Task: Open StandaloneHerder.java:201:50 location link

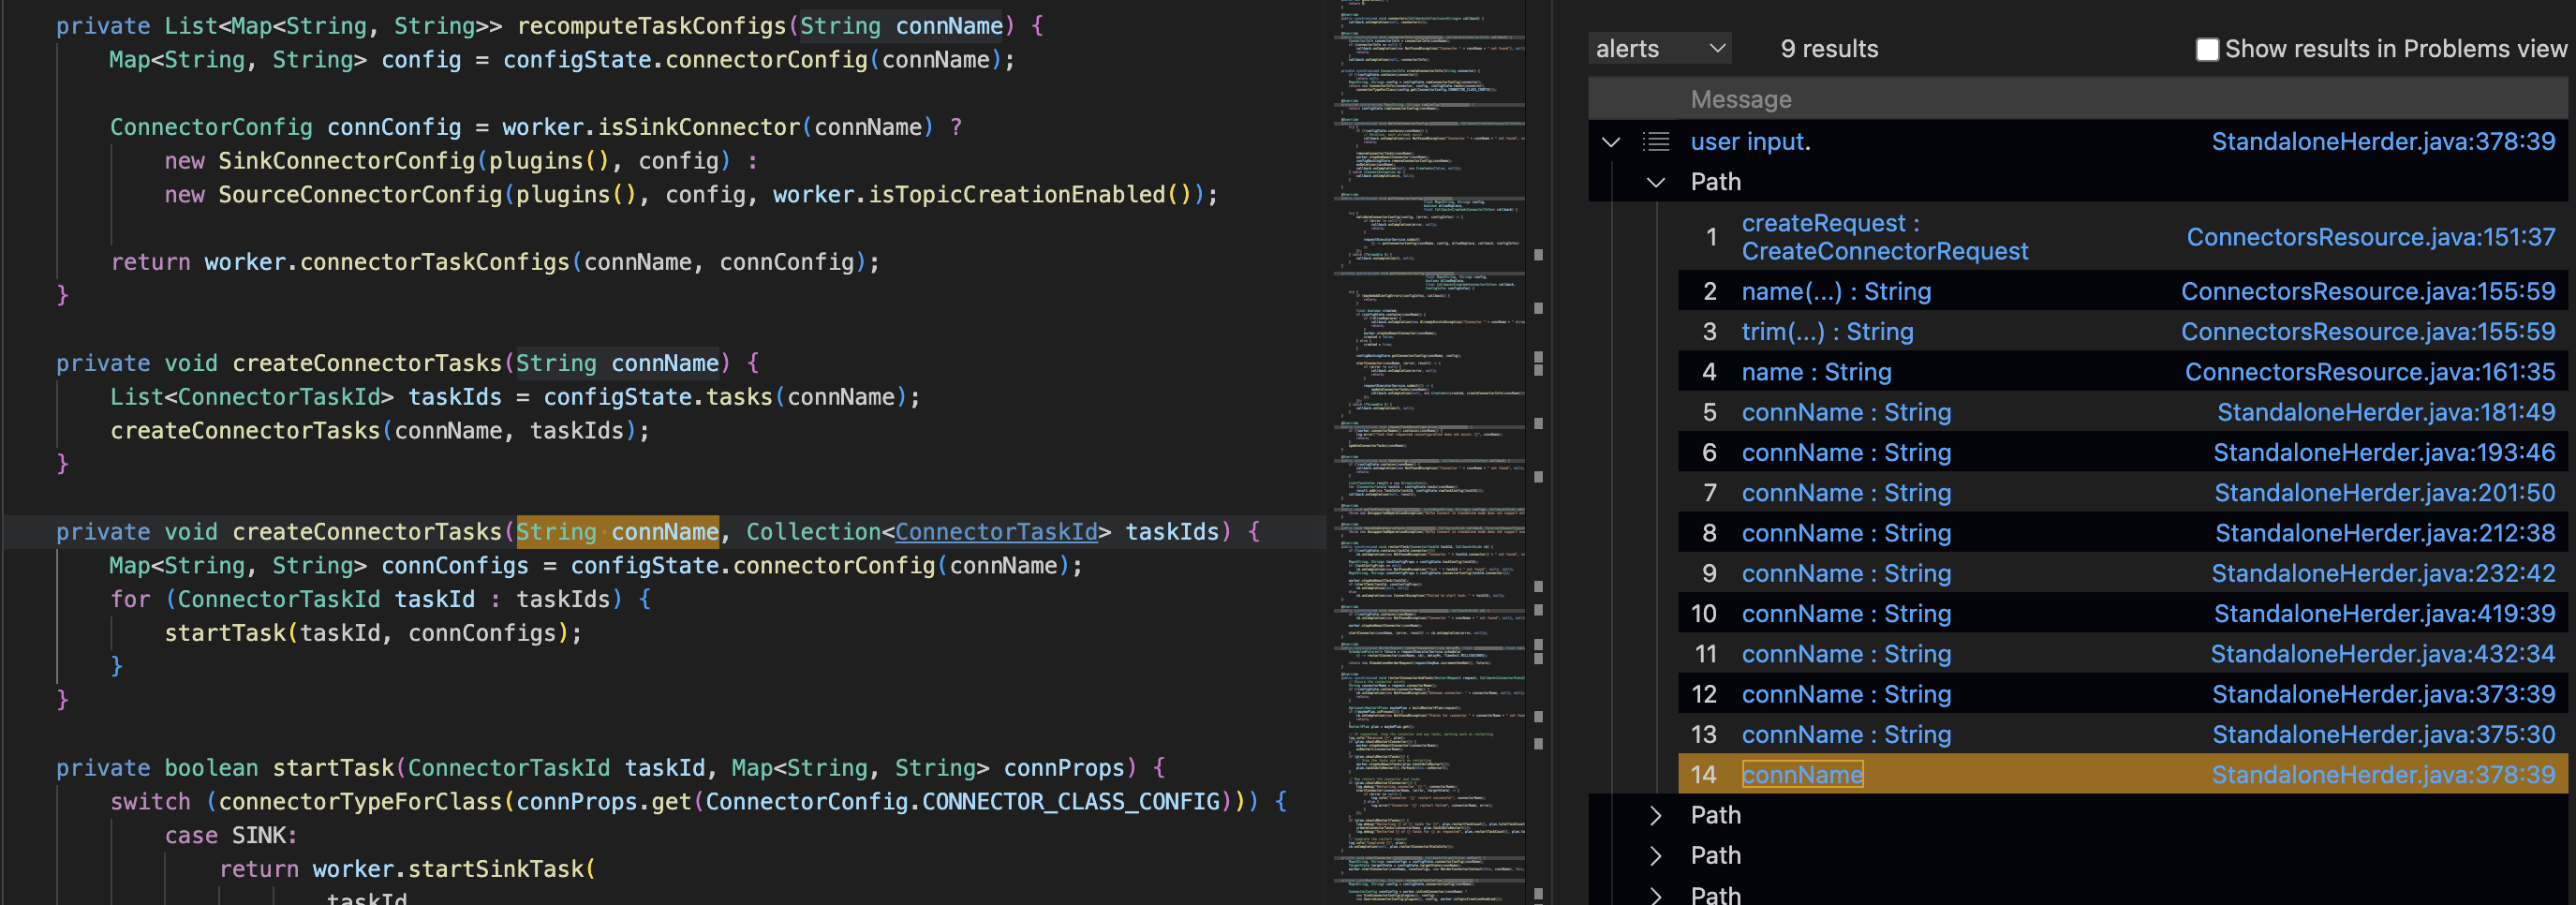Action: (x=2384, y=493)
